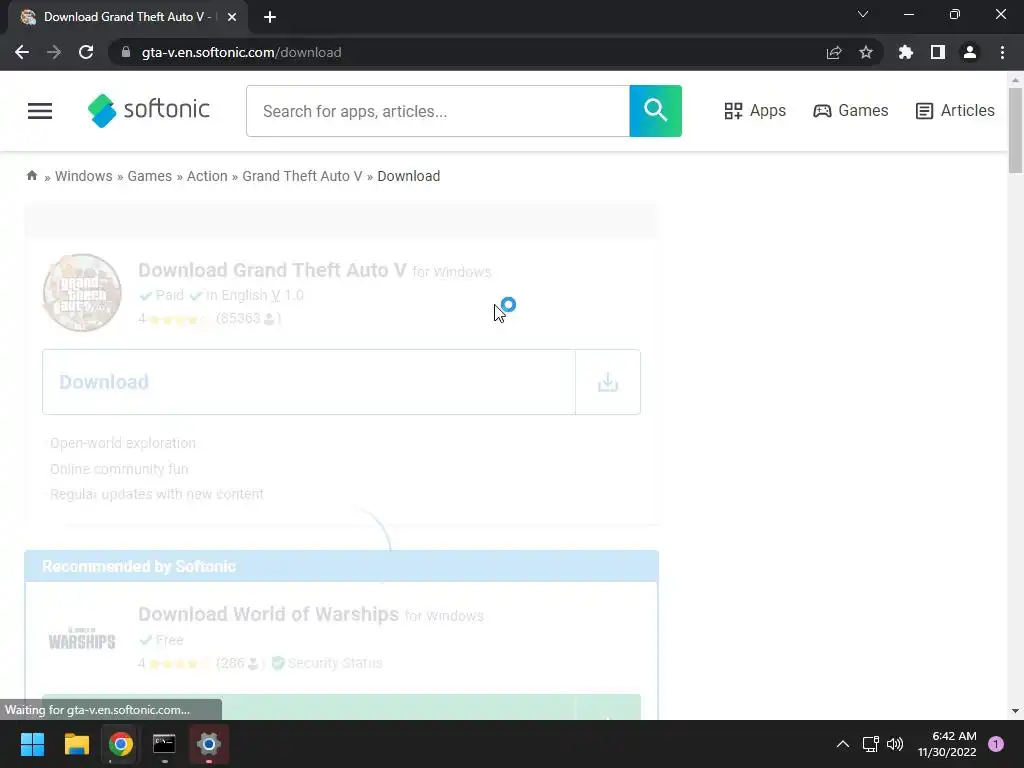Reload the current page
The image size is (1024, 768).
click(x=86, y=52)
